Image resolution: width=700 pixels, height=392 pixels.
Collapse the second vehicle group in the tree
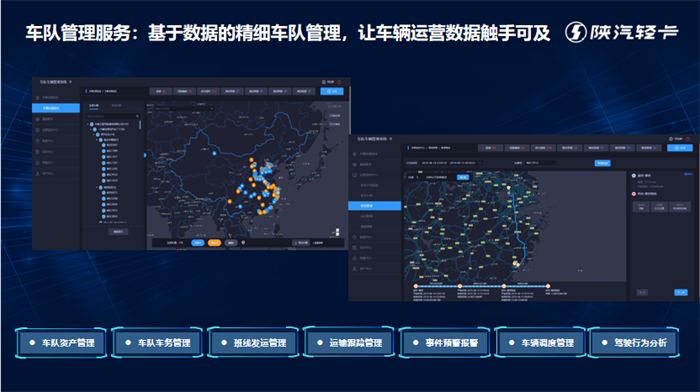coord(97,188)
